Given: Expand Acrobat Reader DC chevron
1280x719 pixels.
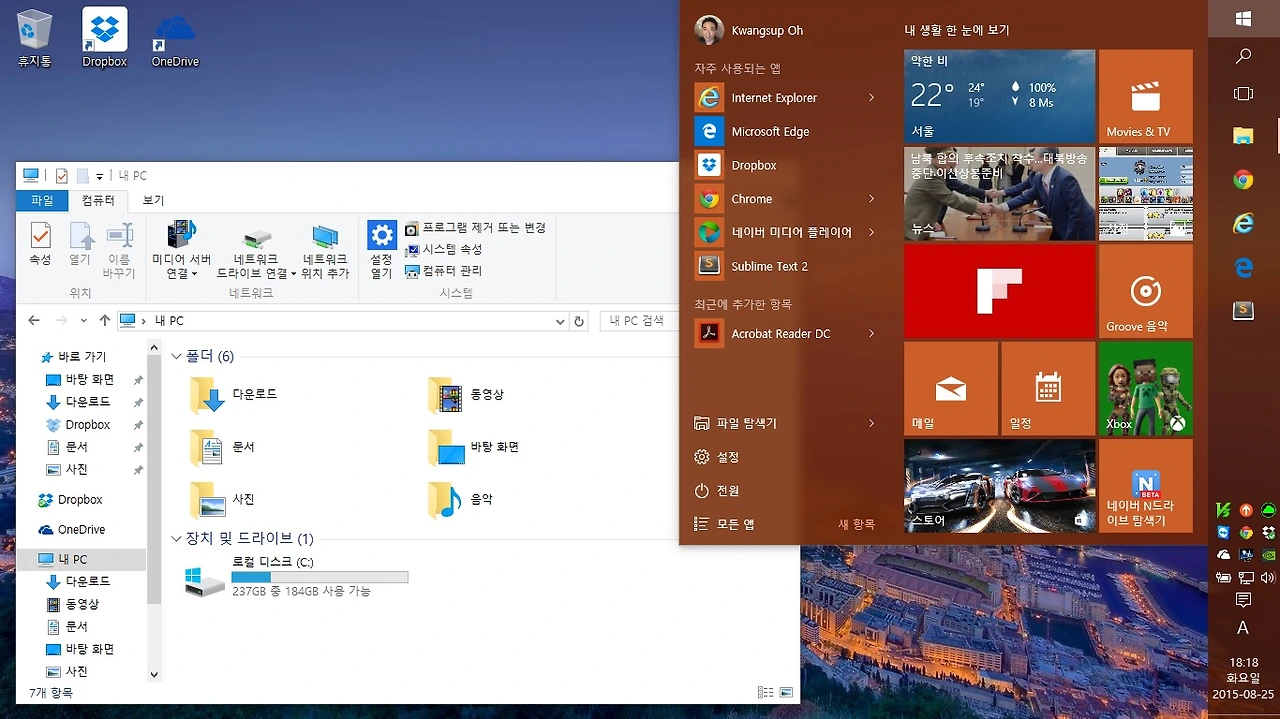Looking at the screenshot, I should click(871, 333).
